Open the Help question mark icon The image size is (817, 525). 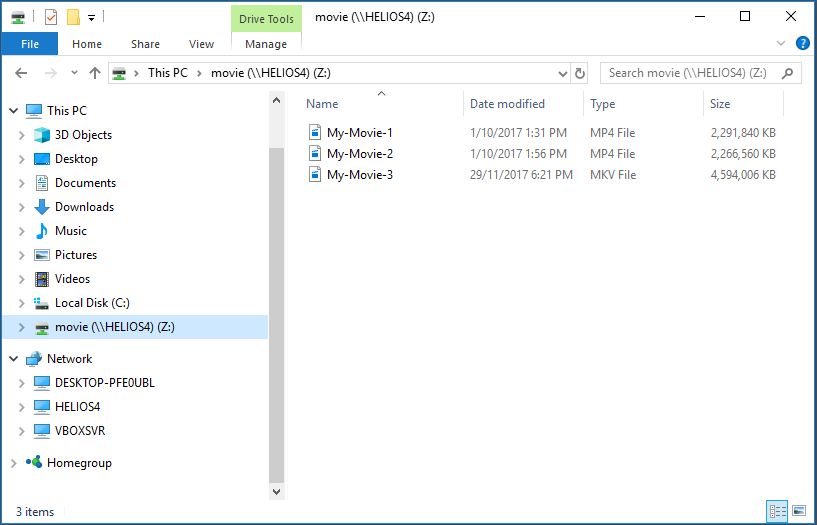(x=802, y=43)
